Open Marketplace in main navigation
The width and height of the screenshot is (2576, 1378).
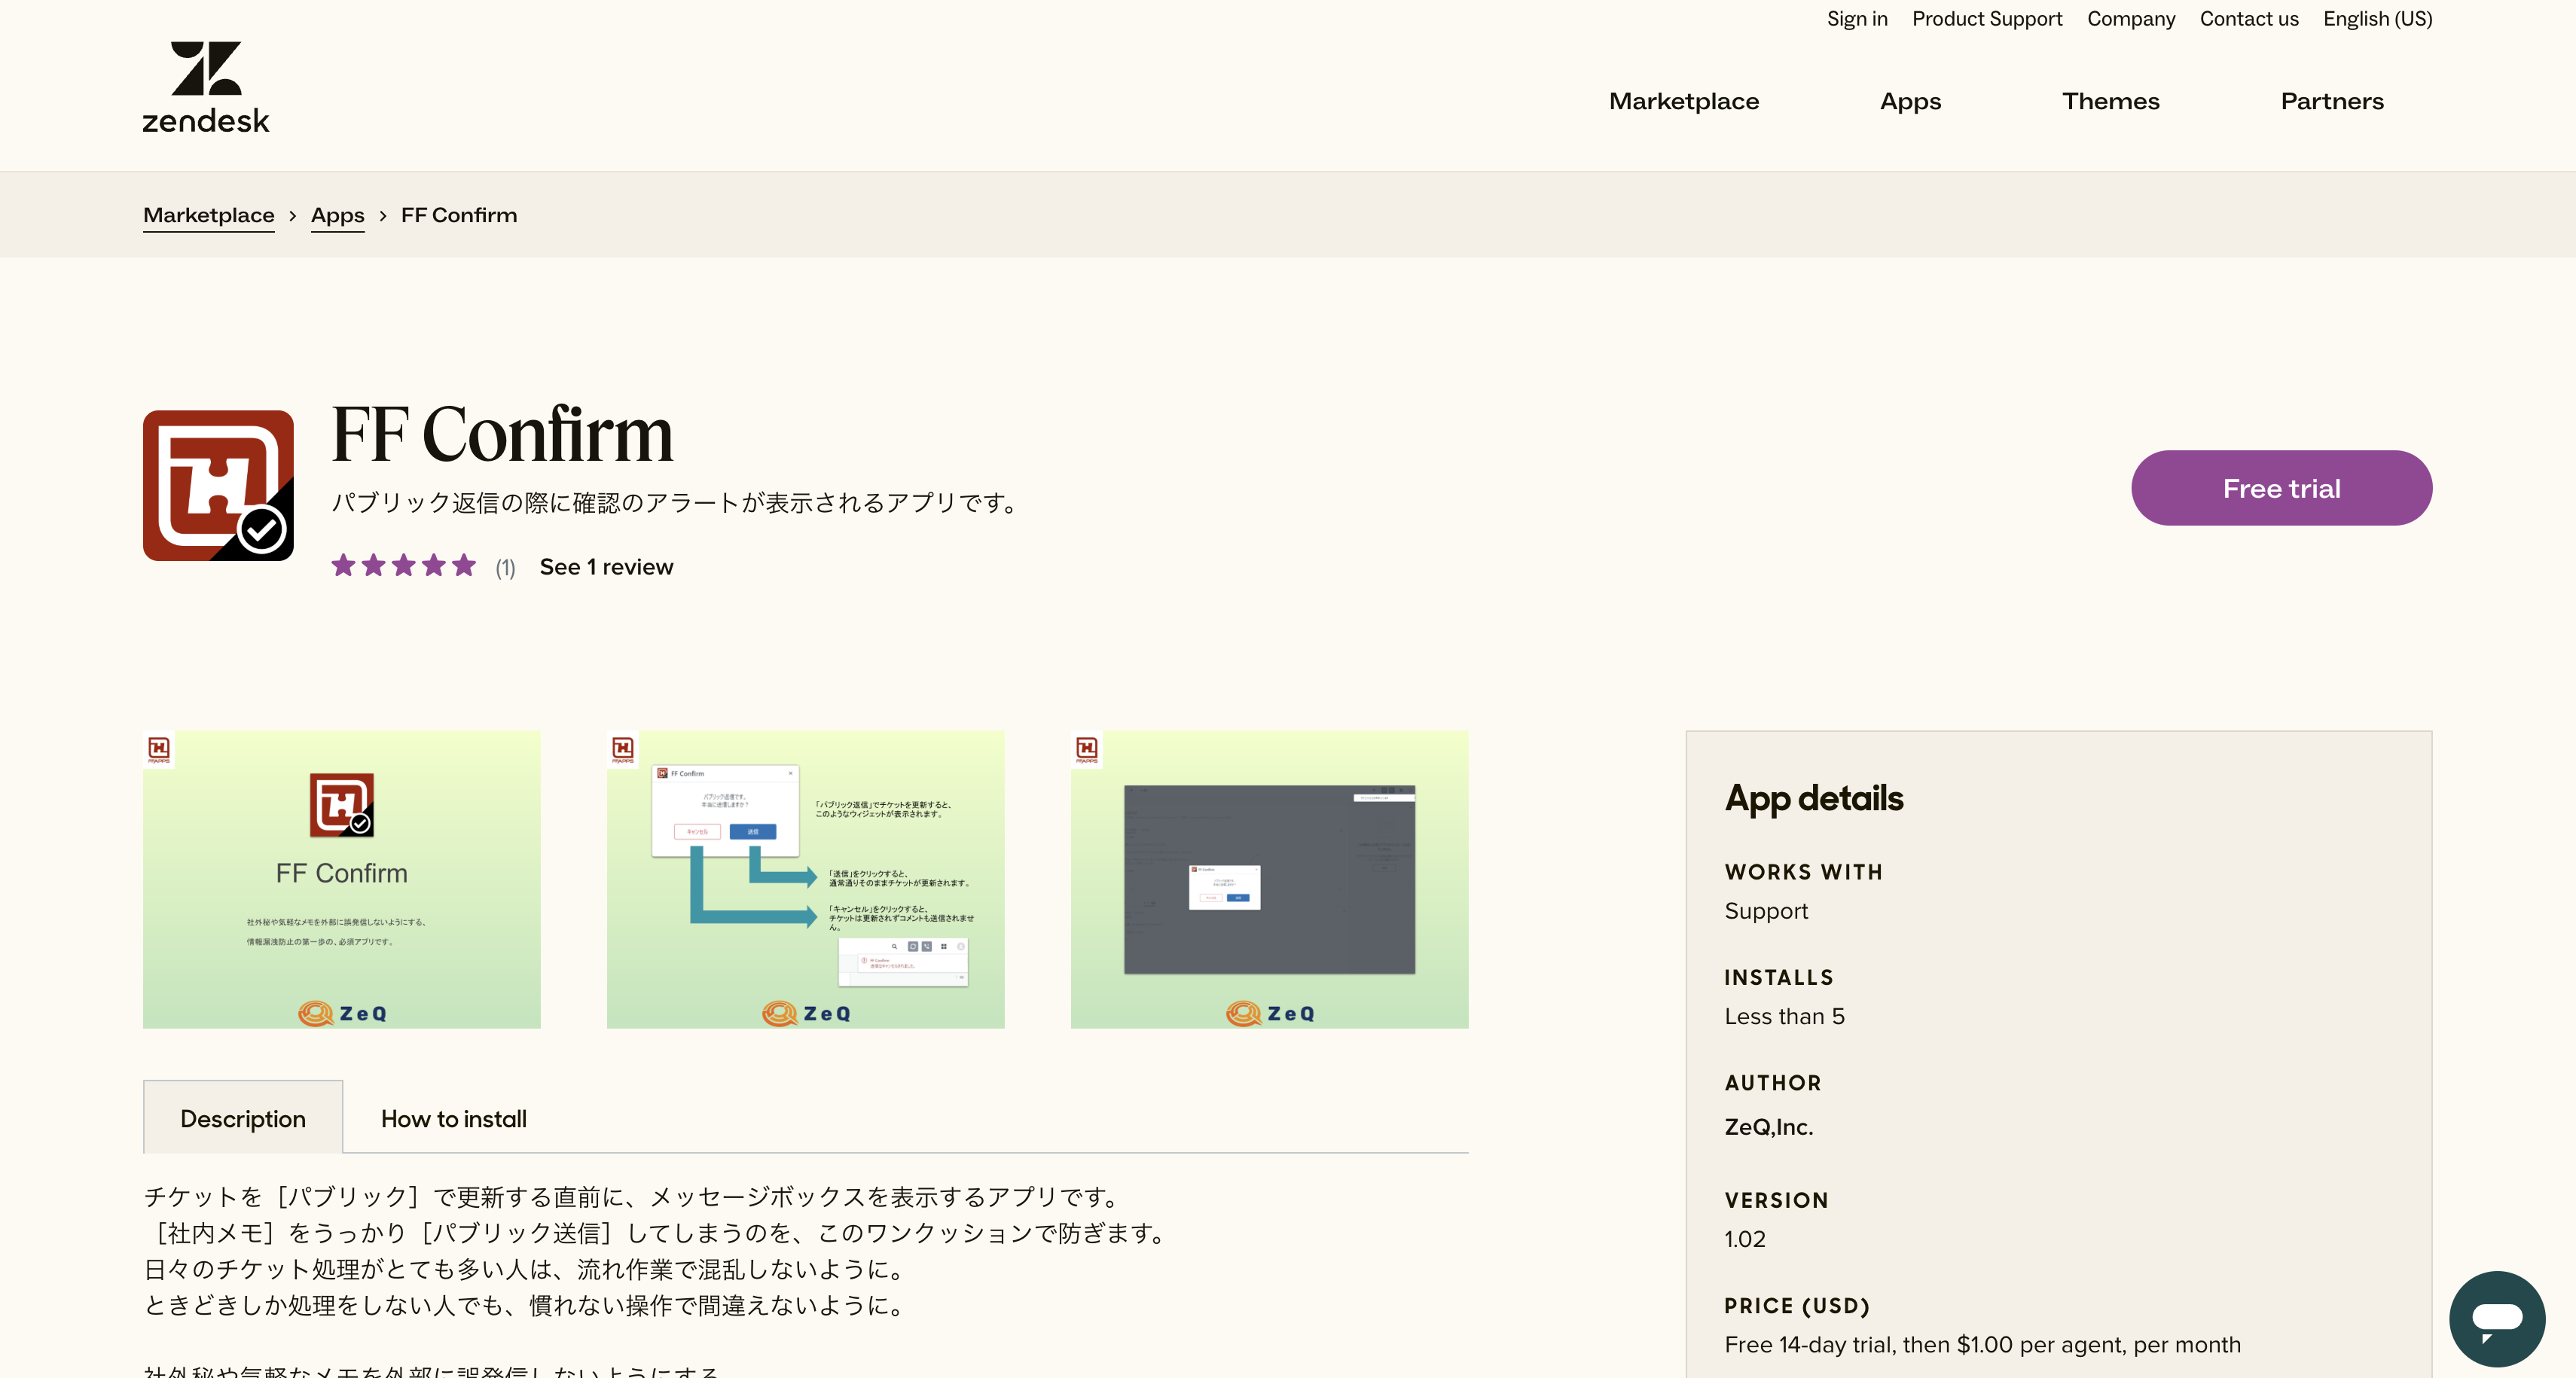click(x=1684, y=101)
